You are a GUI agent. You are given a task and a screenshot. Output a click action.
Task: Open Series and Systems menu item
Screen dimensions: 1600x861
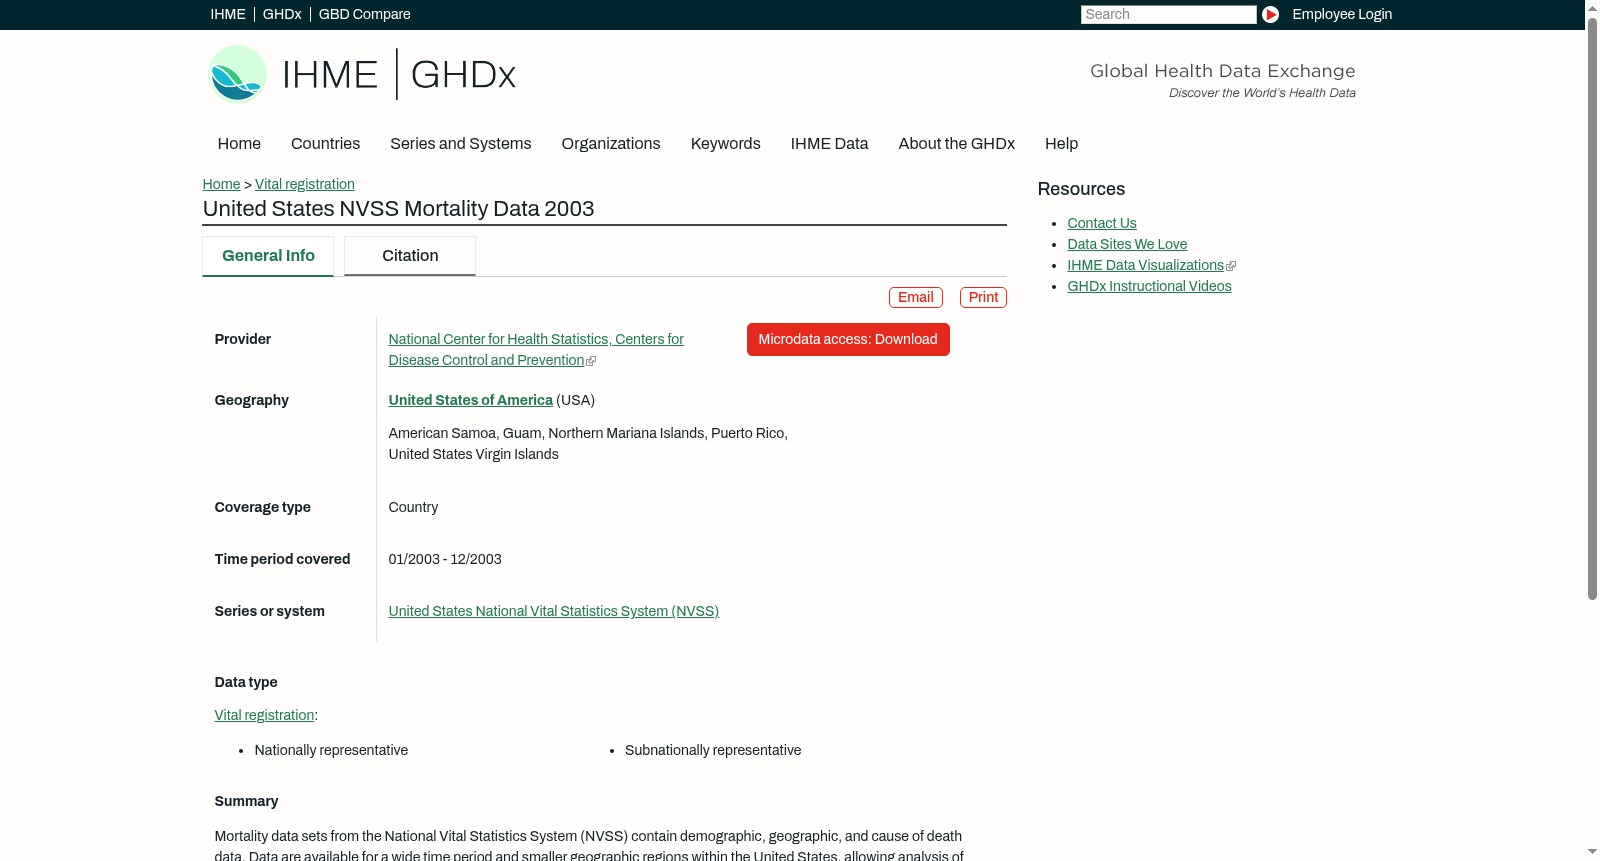(x=461, y=144)
